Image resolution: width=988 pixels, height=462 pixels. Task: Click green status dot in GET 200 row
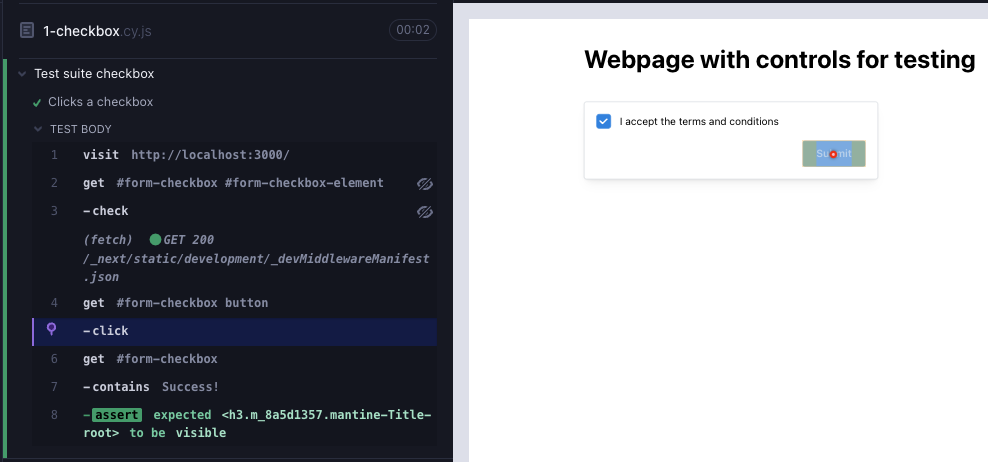pos(155,240)
